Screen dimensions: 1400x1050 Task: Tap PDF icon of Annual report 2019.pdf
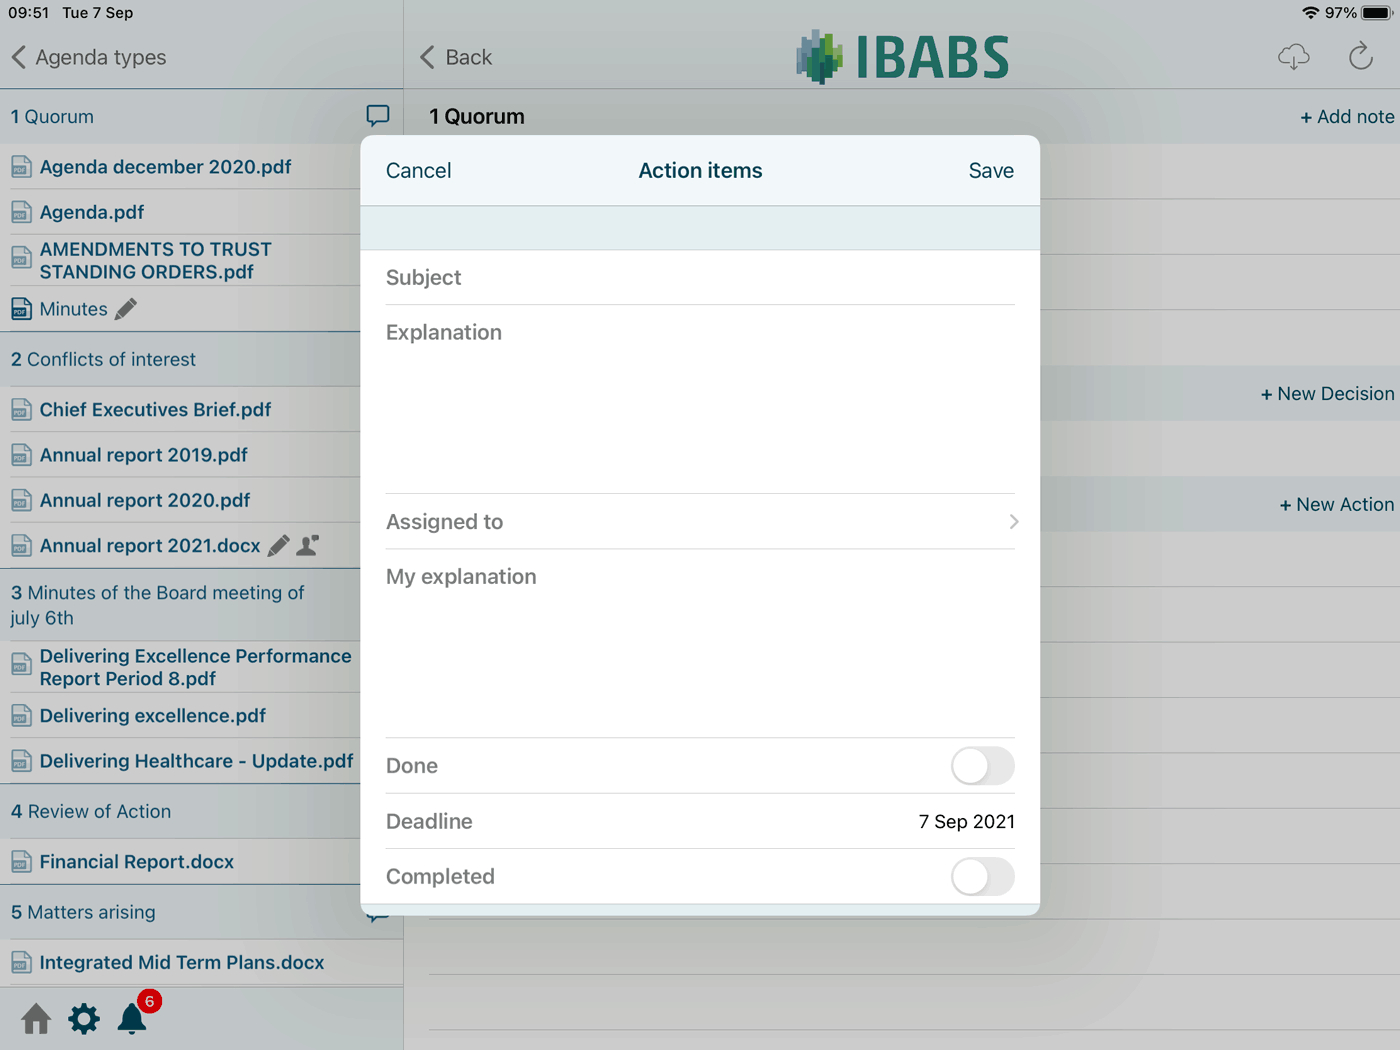tap(21, 455)
